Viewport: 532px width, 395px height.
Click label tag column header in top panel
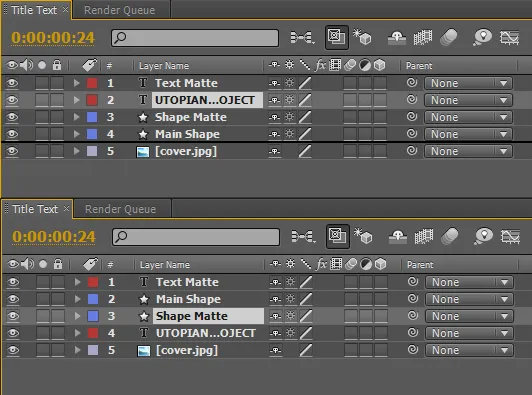pyautogui.click(x=90, y=65)
